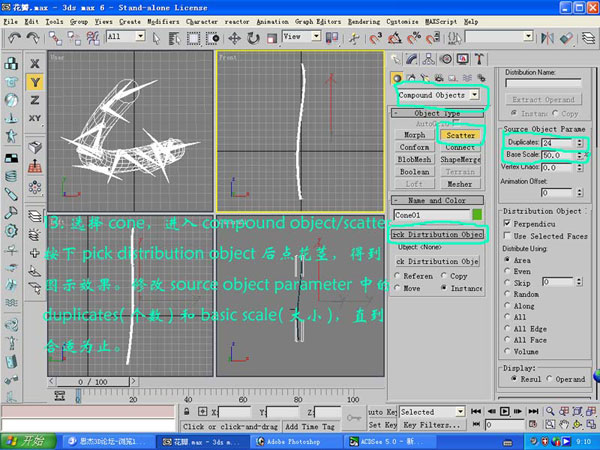Click the Redo arrow icon

tap(33, 38)
